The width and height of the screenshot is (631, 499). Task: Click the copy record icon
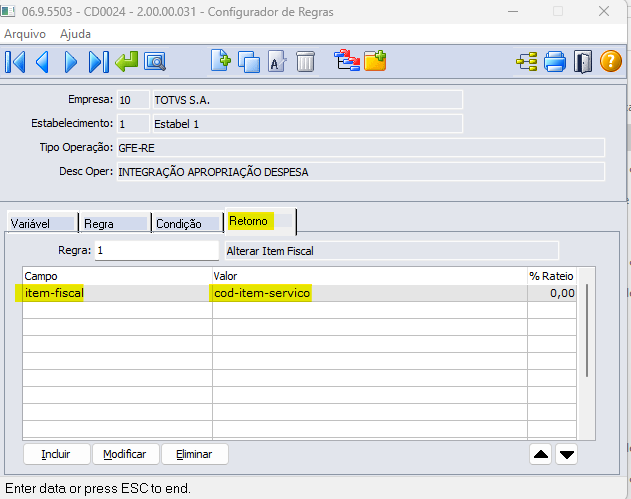(248, 62)
